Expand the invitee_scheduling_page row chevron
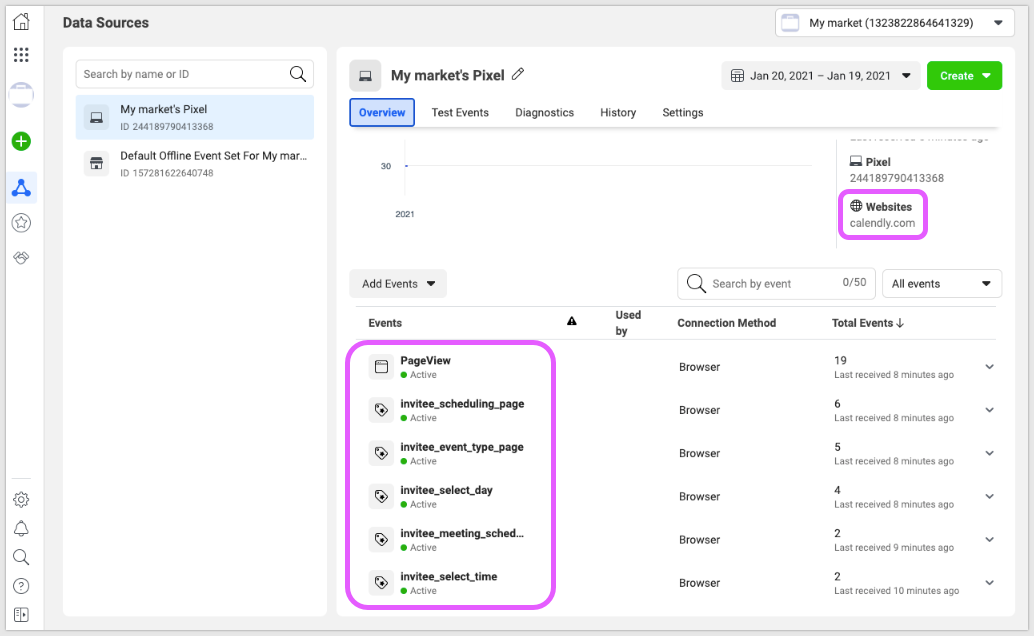 click(x=989, y=410)
